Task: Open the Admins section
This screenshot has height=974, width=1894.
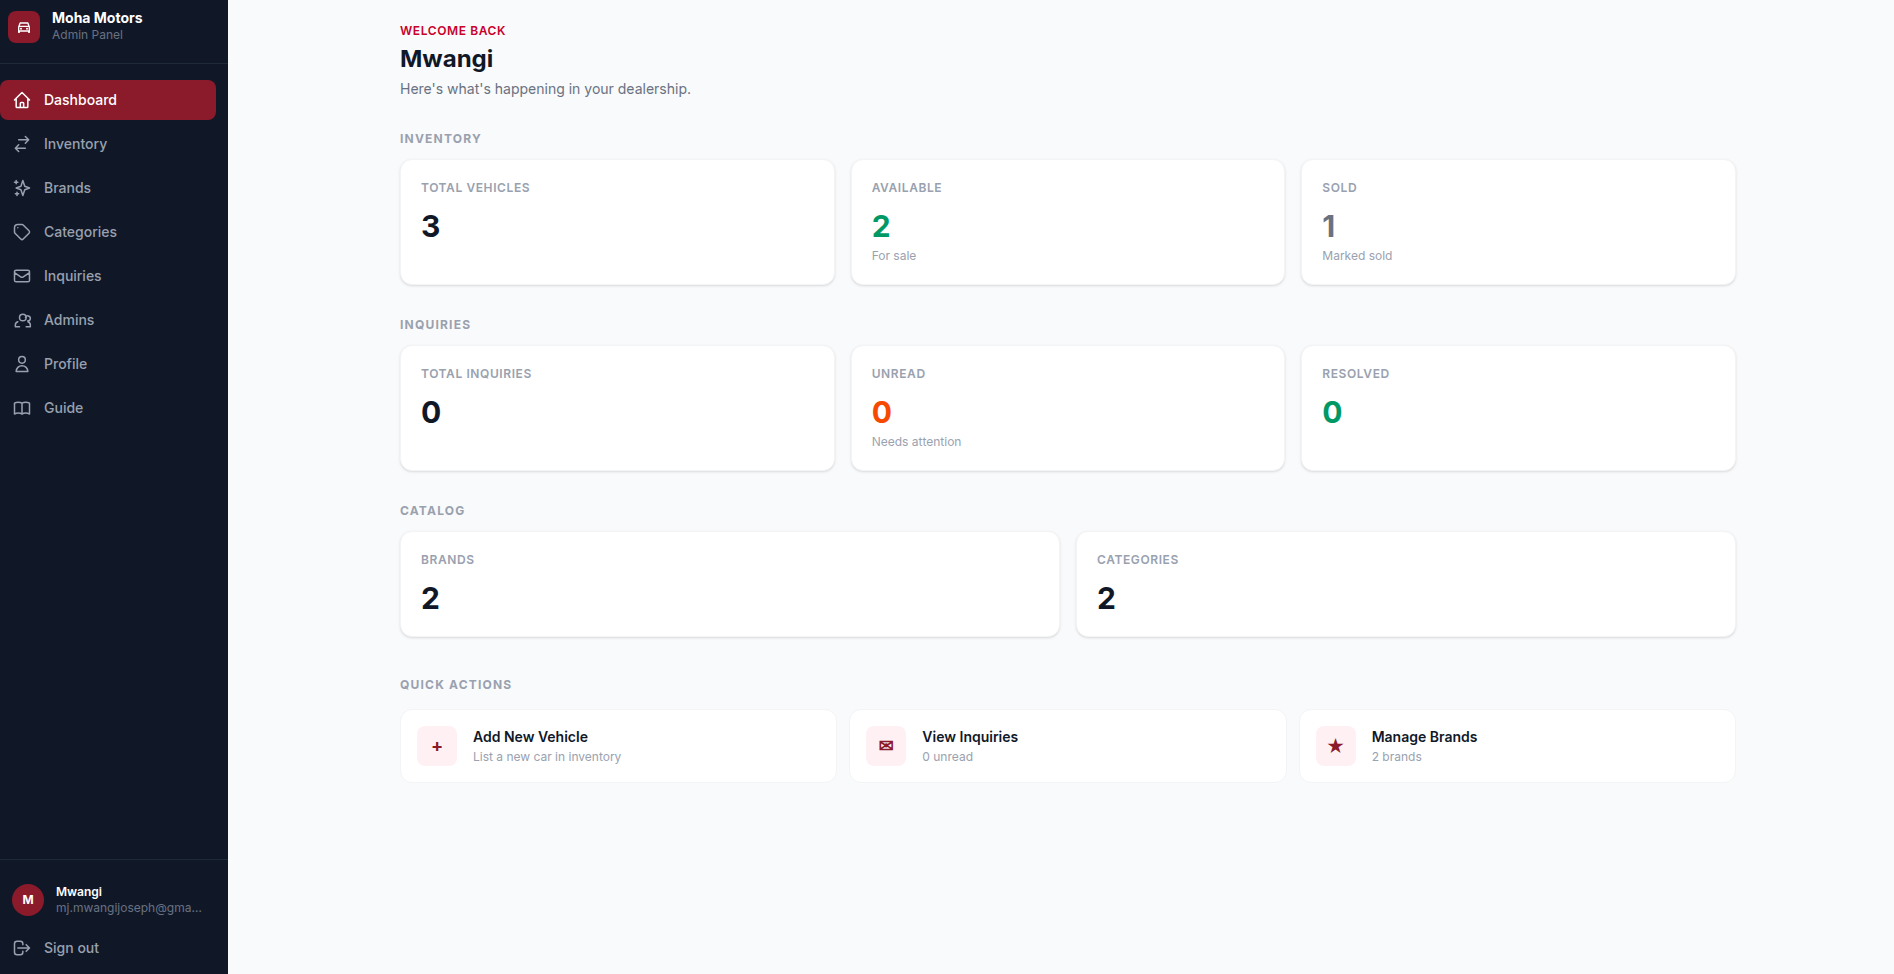Action: click(108, 320)
